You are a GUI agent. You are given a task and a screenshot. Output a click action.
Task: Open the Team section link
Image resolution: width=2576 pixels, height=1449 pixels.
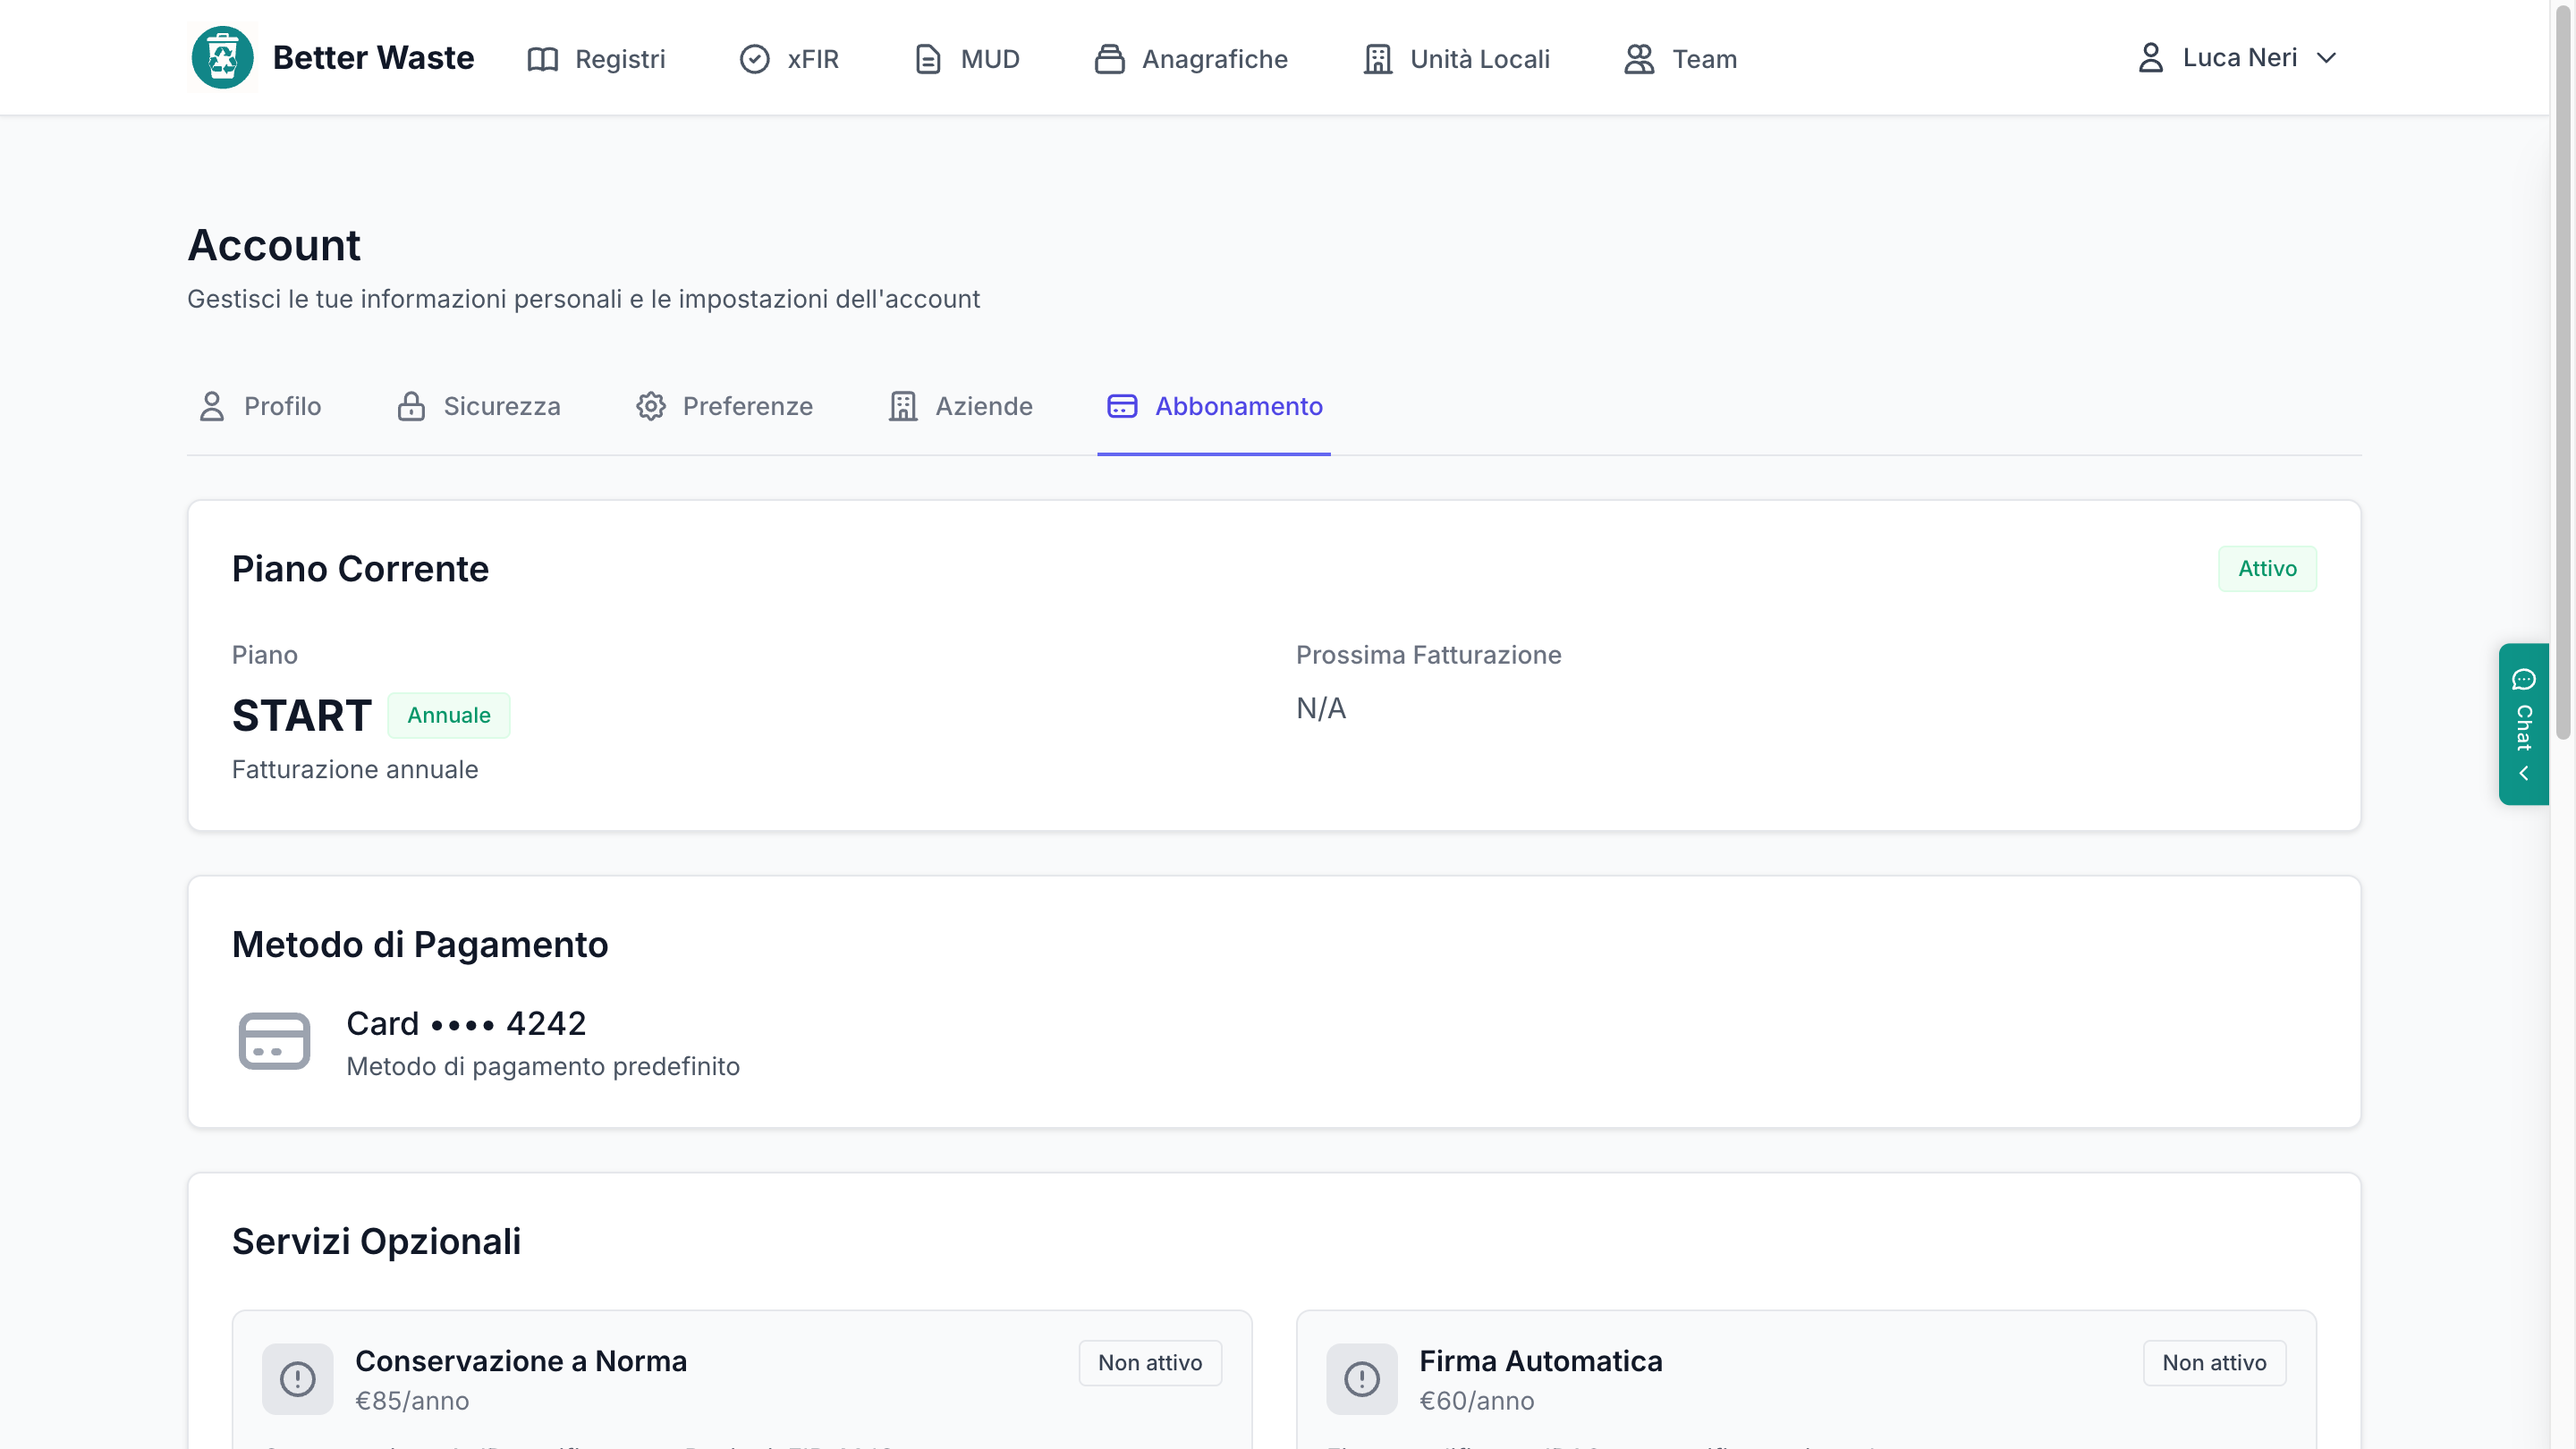pos(1681,59)
